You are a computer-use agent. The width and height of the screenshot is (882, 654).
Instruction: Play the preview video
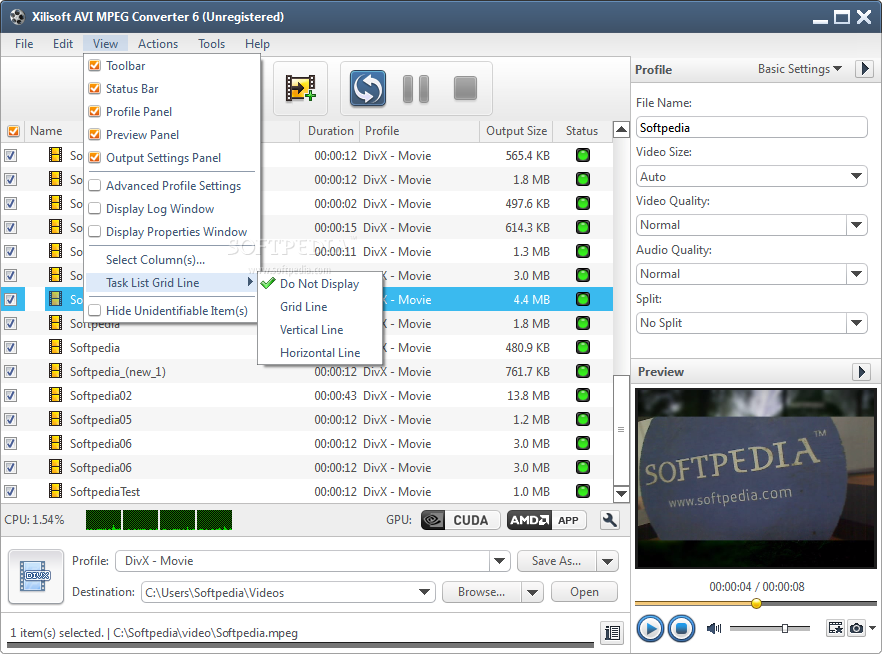[650, 628]
